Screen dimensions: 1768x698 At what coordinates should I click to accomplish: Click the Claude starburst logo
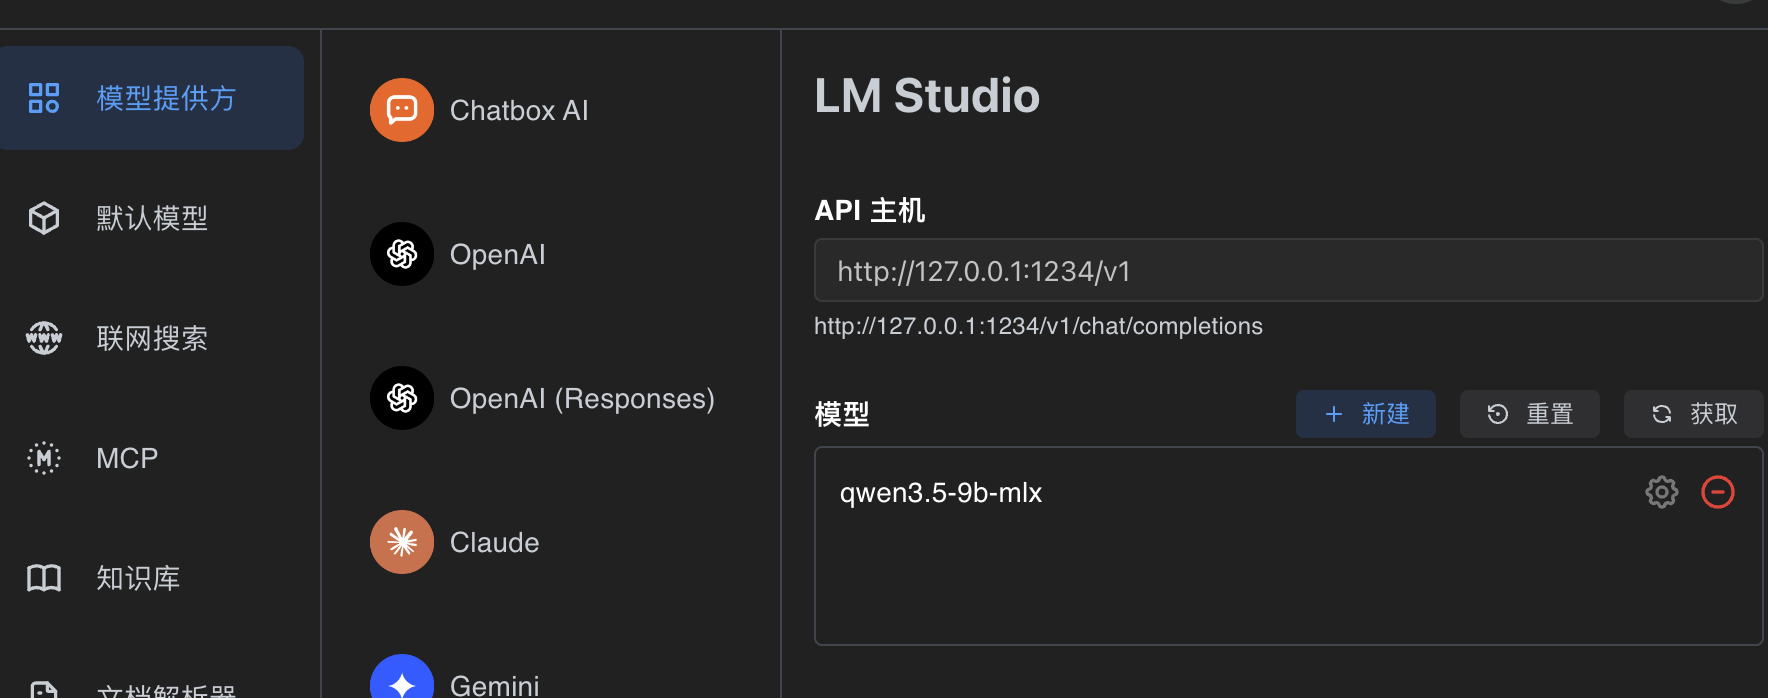tap(402, 542)
